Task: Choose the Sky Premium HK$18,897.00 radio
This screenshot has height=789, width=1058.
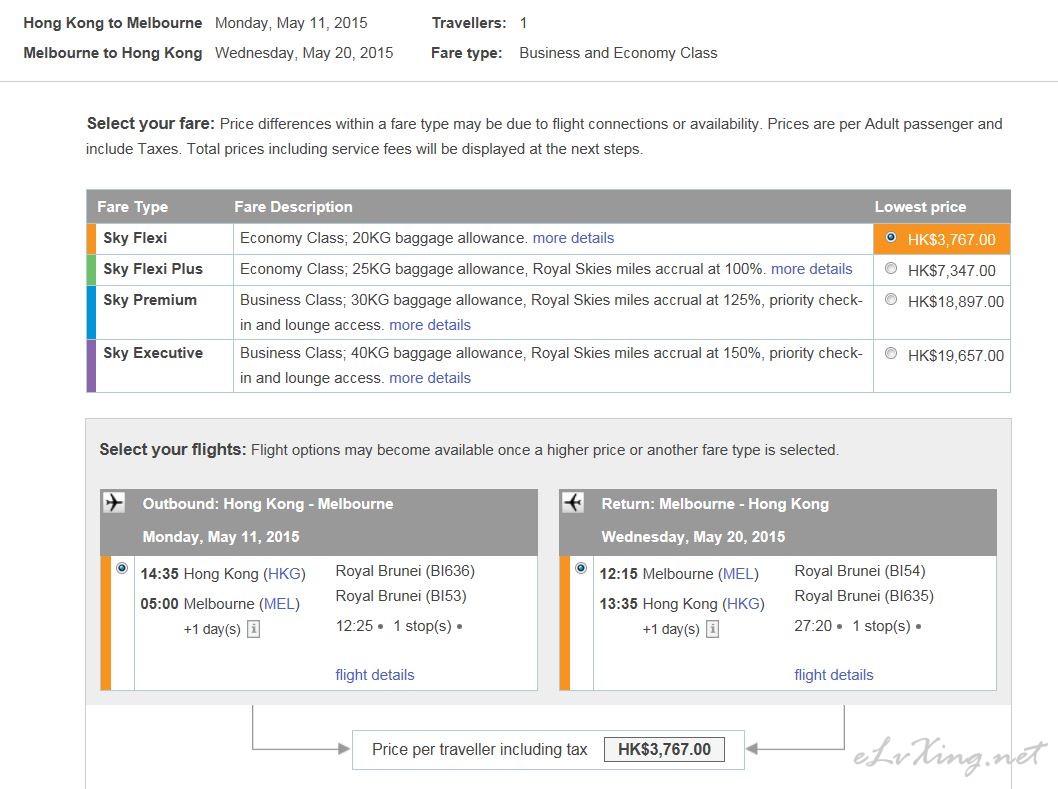Action: click(891, 300)
